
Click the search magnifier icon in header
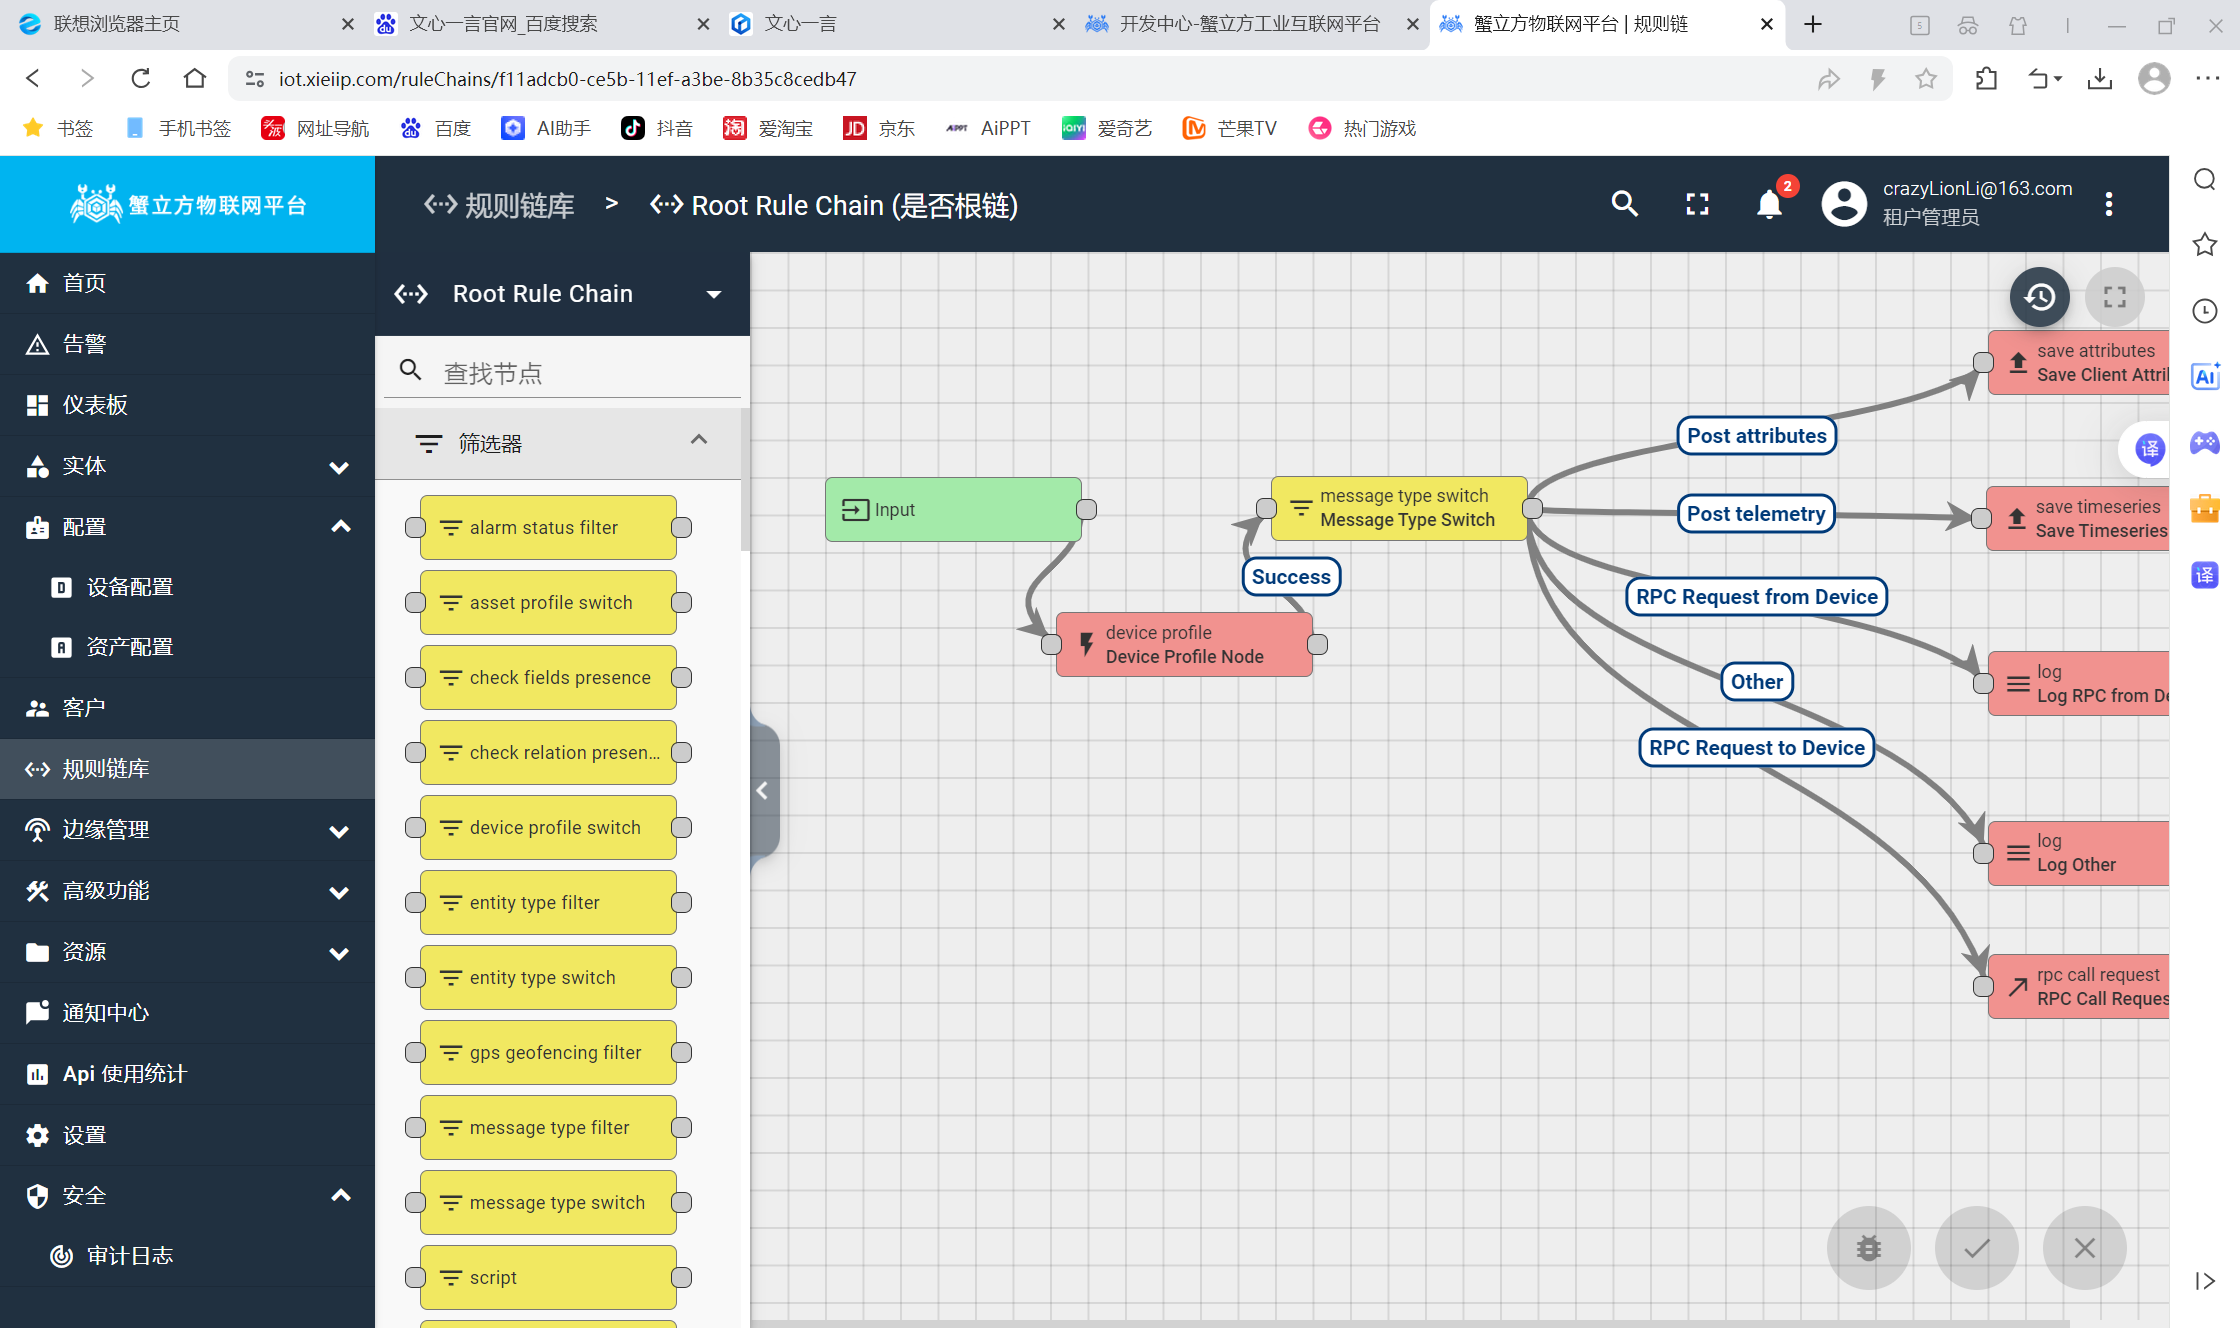[1625, 204]
